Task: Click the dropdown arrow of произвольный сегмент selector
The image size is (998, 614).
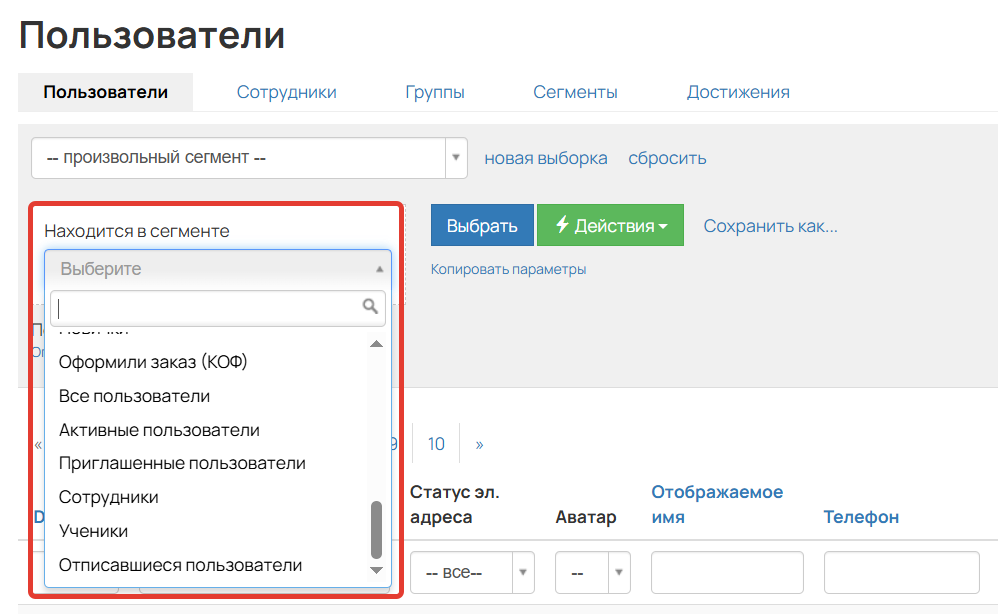Action: pos(456,158)
